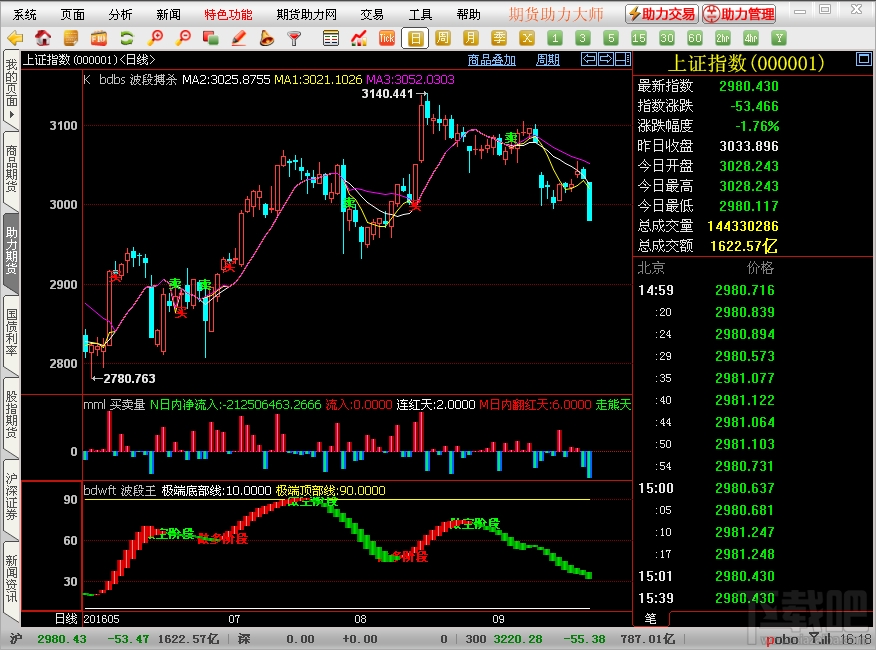Click the yellow back arrow icon

15,38
